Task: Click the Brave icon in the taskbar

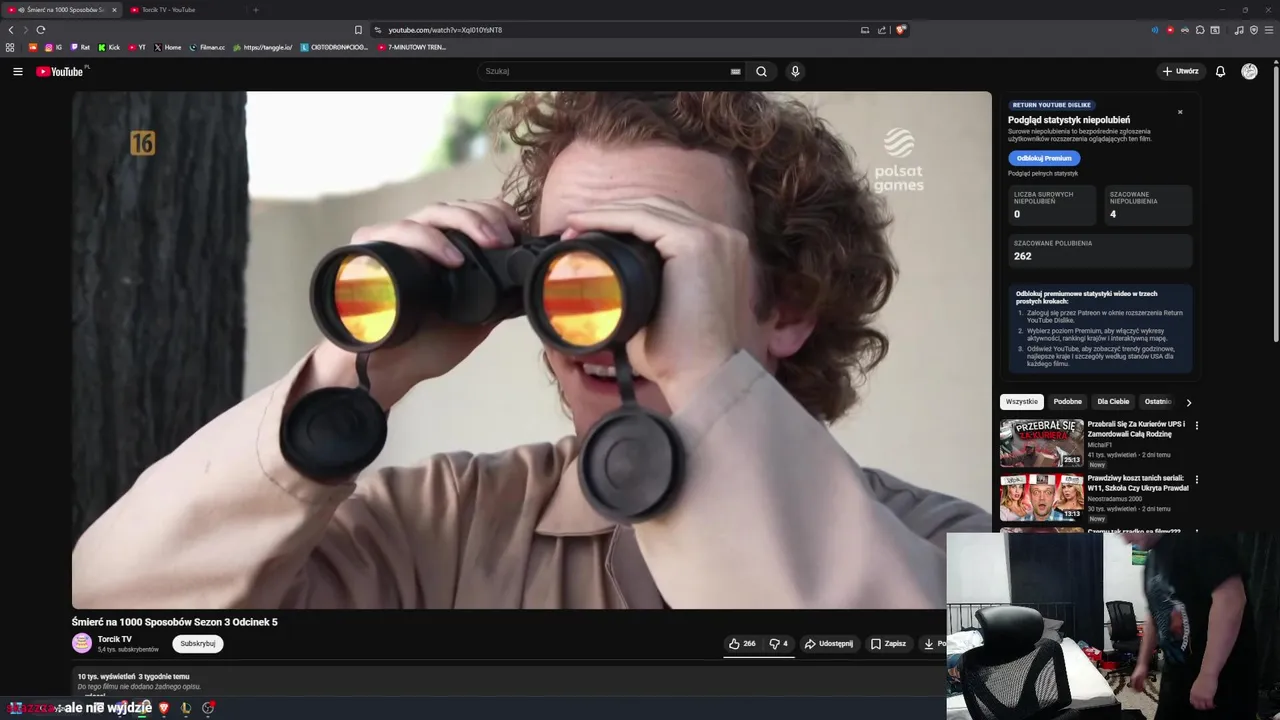Action: (x=164, y=708)
